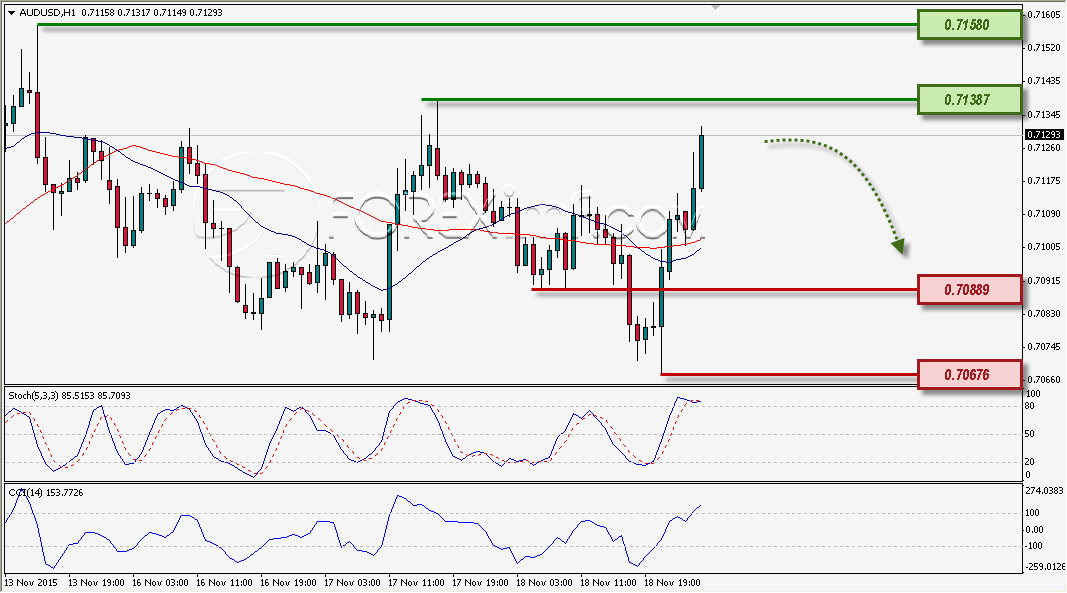Click -259.0126 on the CCI scale
Viewport: 1067px width, 593px height.
[x=1046, y=567]
